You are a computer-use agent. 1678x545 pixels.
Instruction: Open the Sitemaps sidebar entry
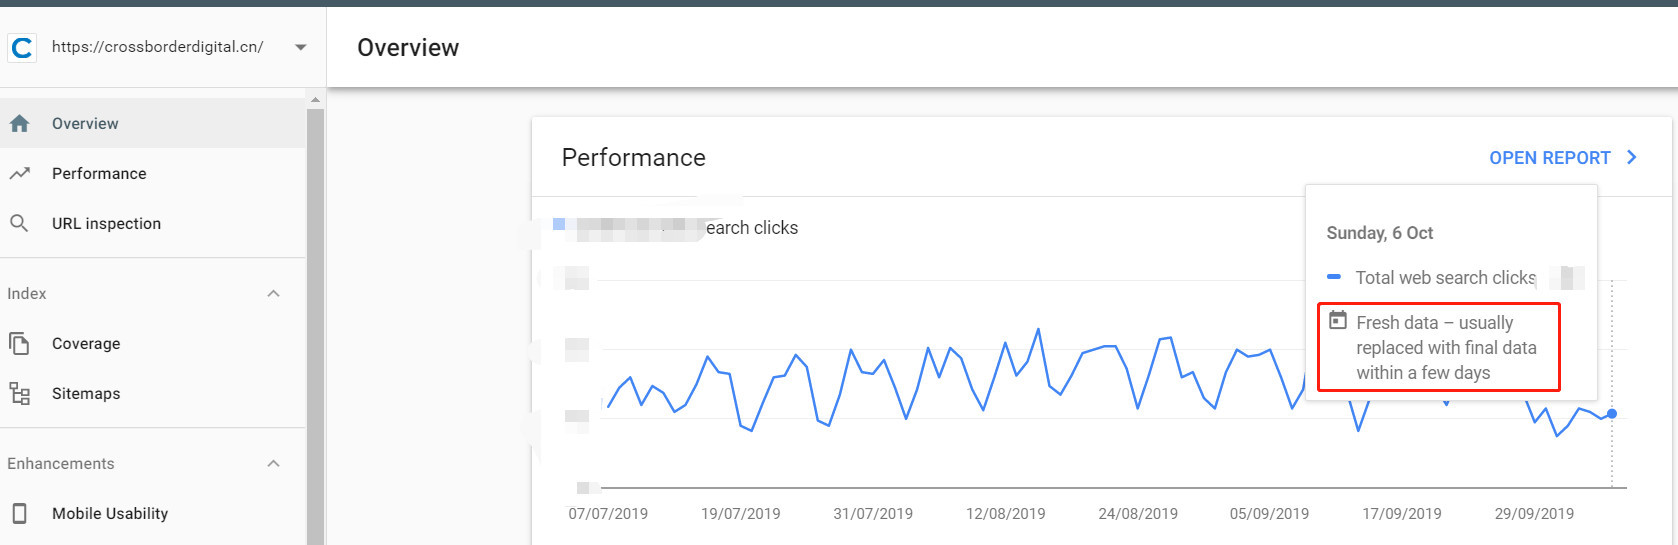point(86,394)
